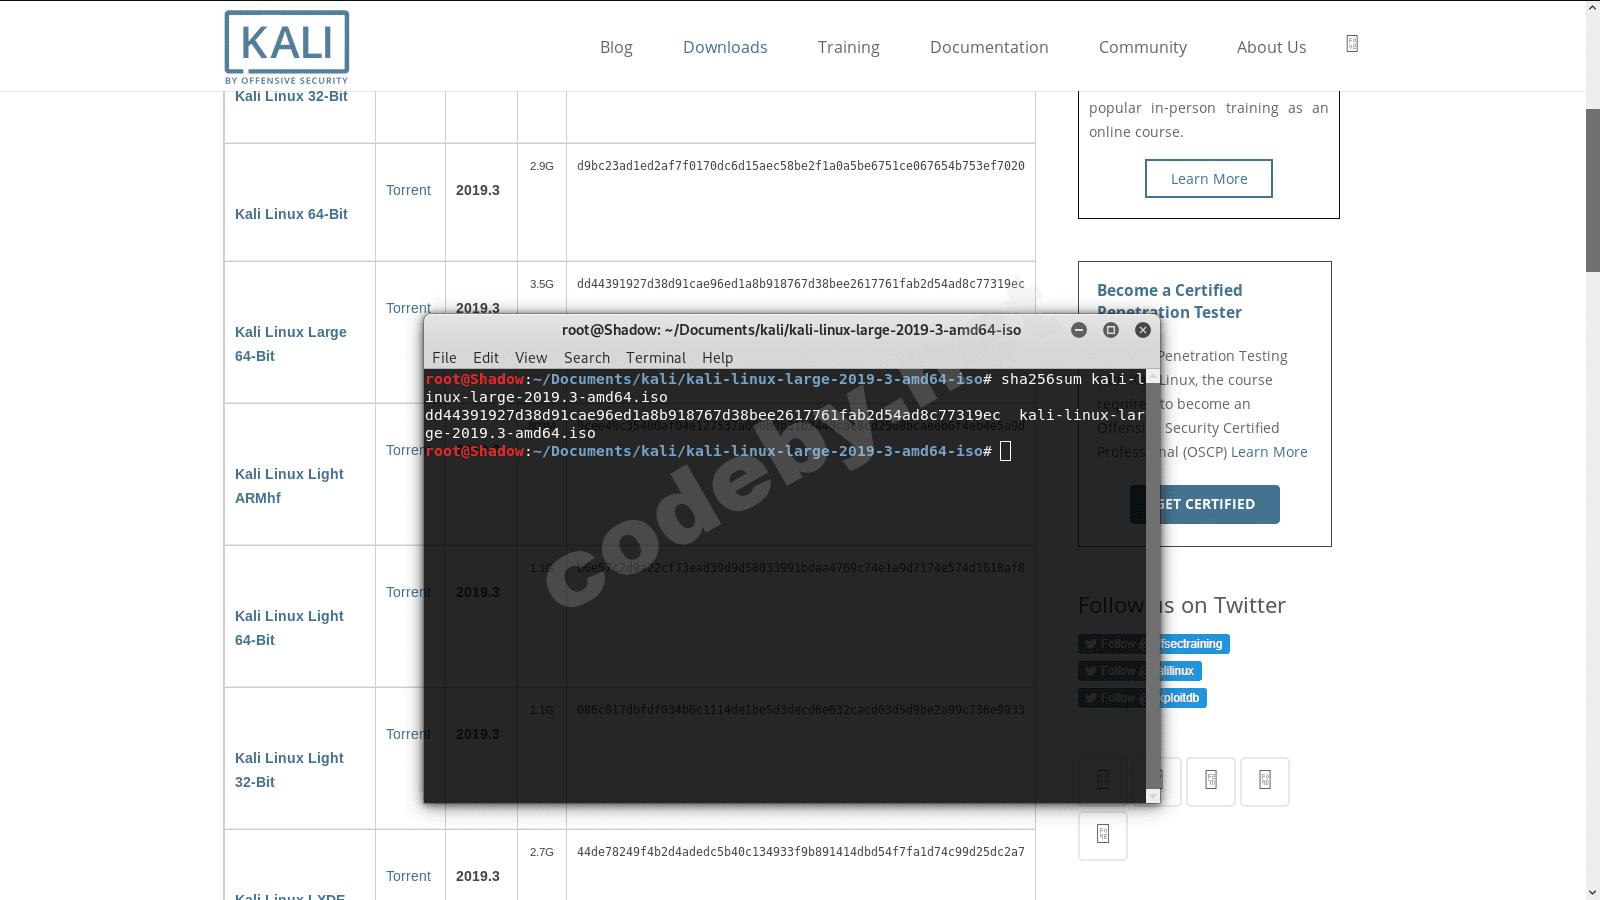Open the File menu in the terminal
1600x900 pixels.
coord(444,357)
